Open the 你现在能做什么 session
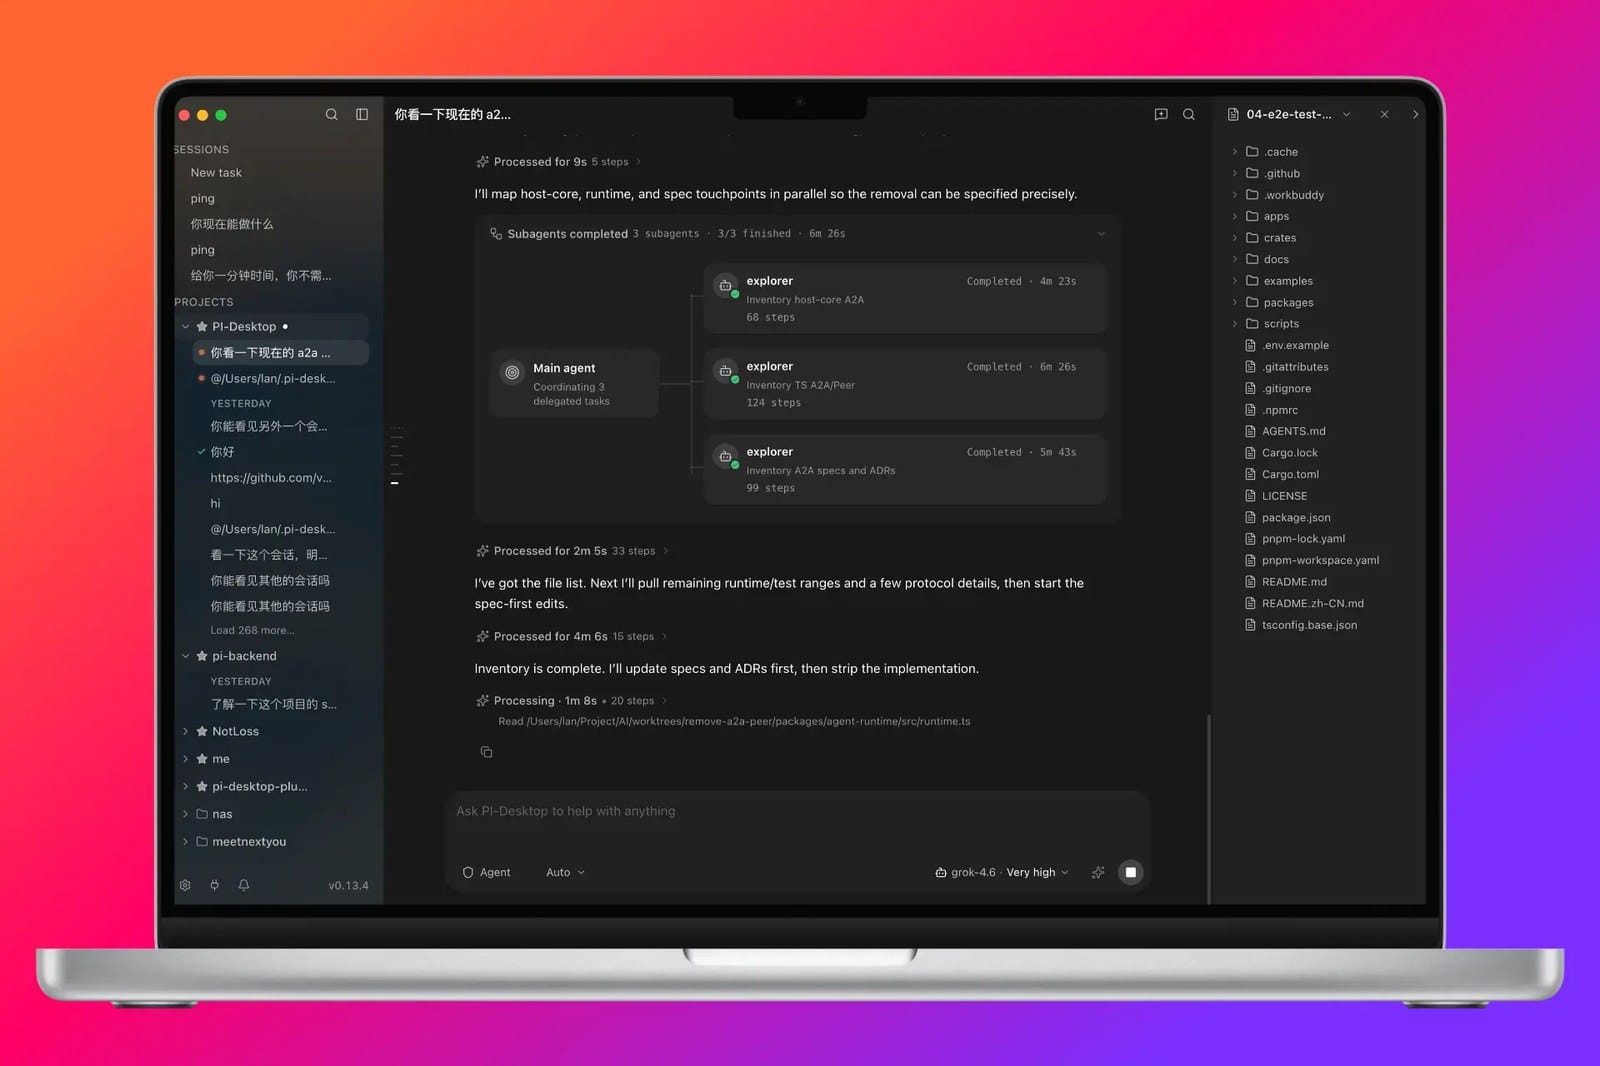The height and width of the screenshot is (1066, 1600). tap(232, 224)
